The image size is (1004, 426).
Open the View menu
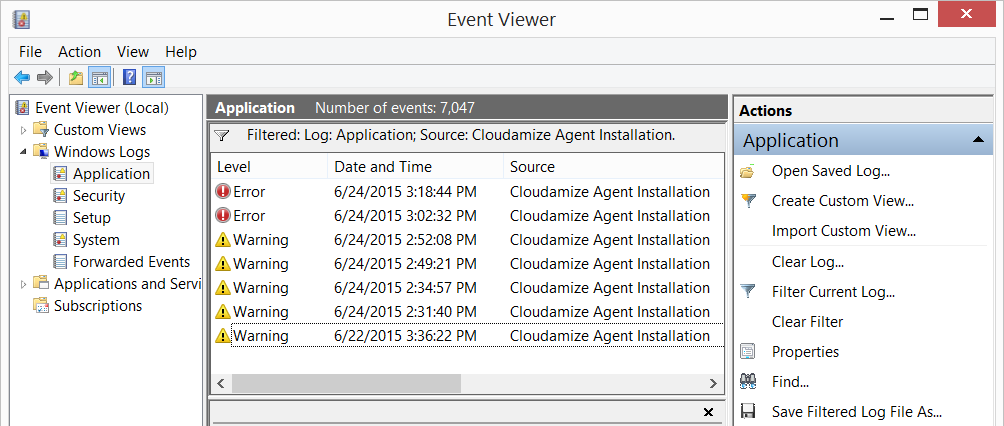(132, 52)
